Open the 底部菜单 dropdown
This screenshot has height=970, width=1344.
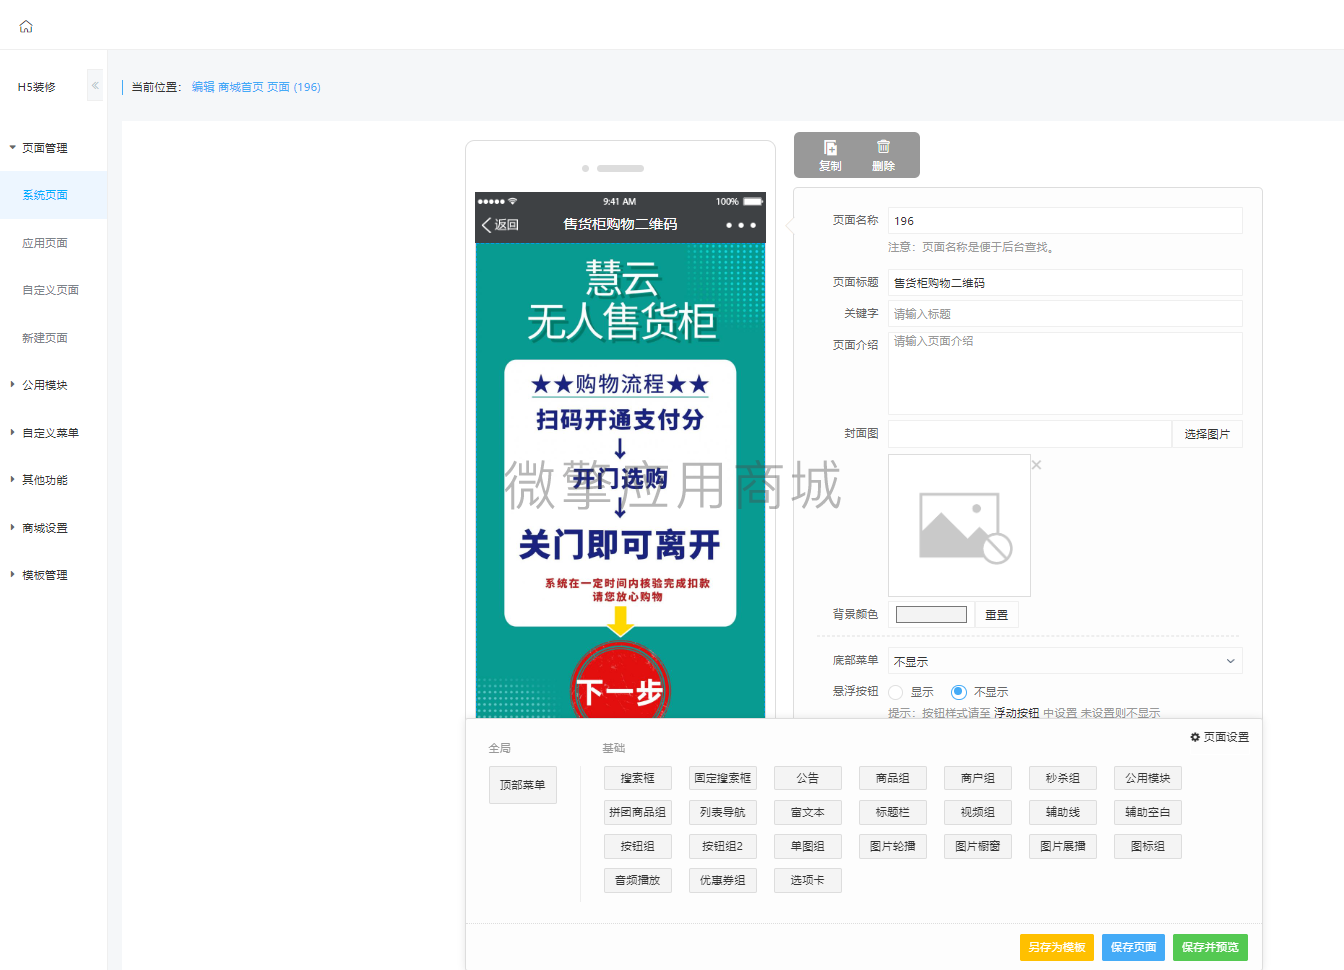click(x=1065, y=661)
